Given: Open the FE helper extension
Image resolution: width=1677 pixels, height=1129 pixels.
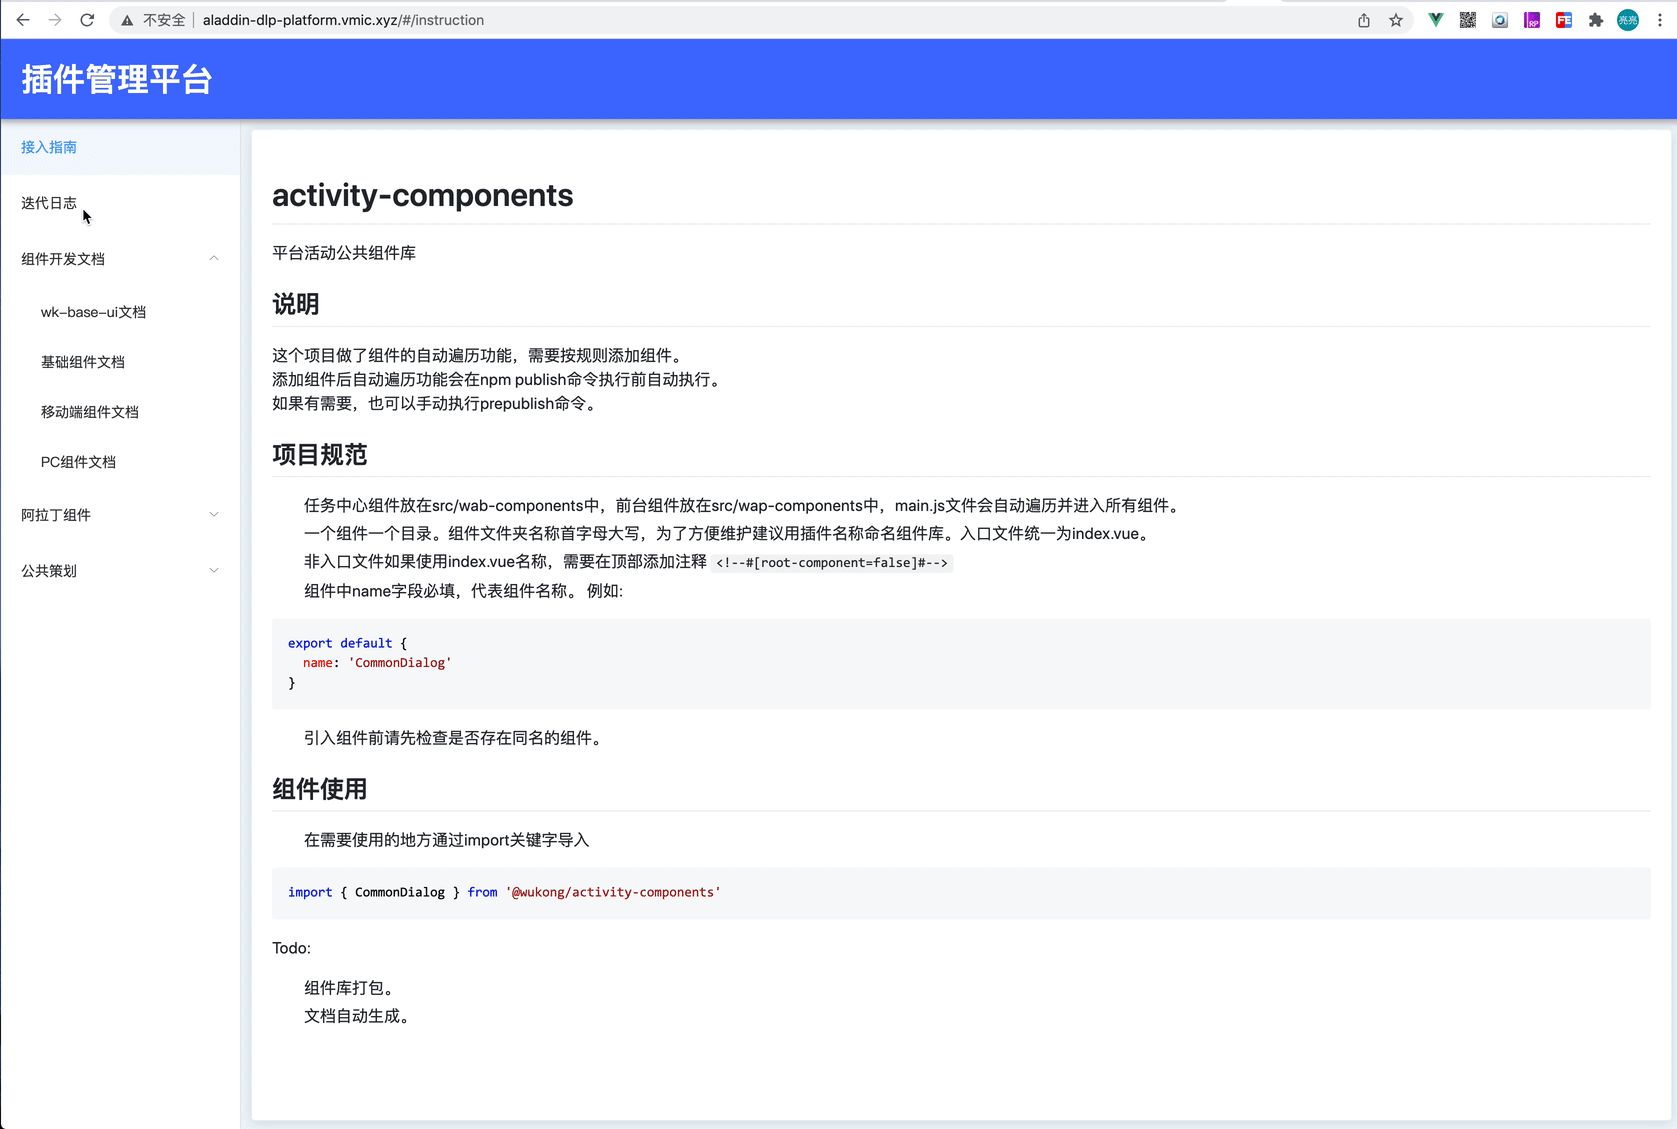Looking at the screenshot, I should tap(1564, 20).
